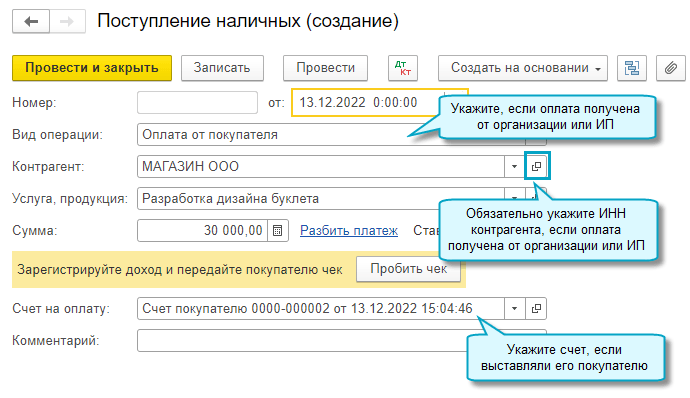The height and width of the screenshot is (398, 690).
Task: Click the back arrow navigation icon
Action: click(x=31, y=21)
